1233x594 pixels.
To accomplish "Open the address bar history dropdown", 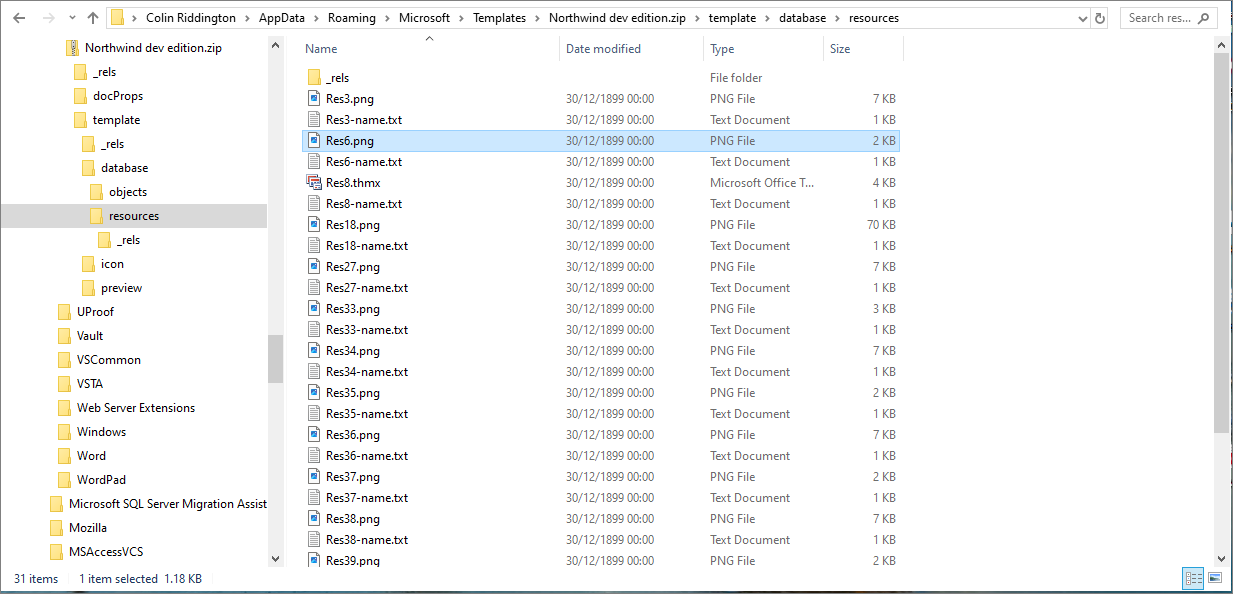I will 1083,18.
